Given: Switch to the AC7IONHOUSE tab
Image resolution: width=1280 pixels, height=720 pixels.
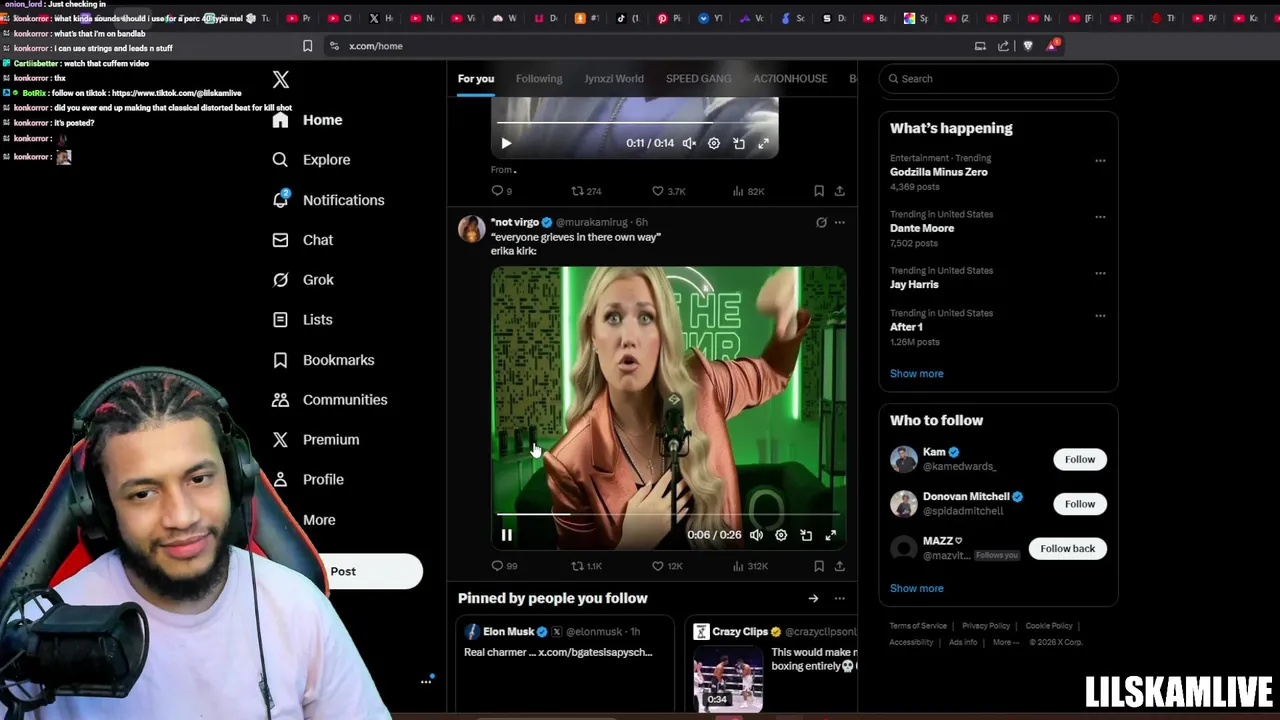Looking at the screenshot, I should [790, 79].
